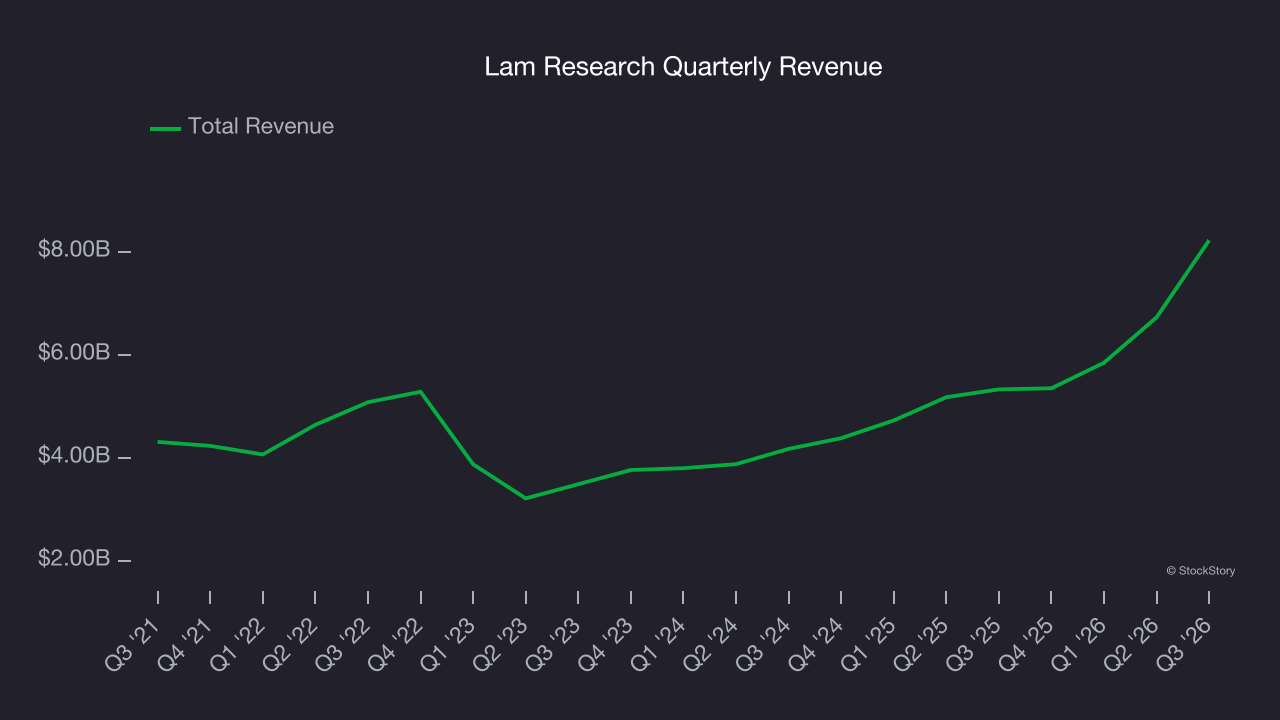Image resolution: width=1280 pixels, height=720 pixels.
Task: Click the Q3 '25 x-axis label
Action: 975,643
